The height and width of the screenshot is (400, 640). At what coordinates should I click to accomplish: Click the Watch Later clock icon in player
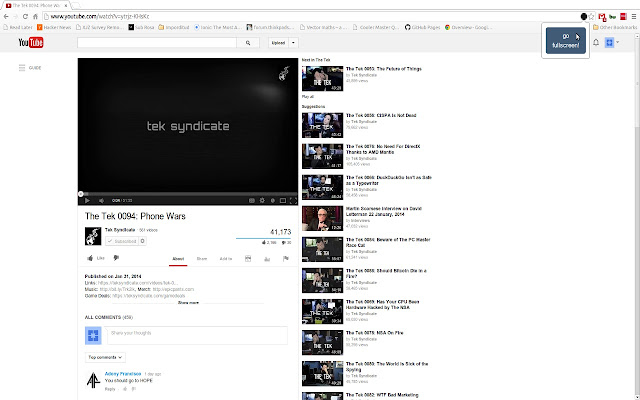[273, 200]
